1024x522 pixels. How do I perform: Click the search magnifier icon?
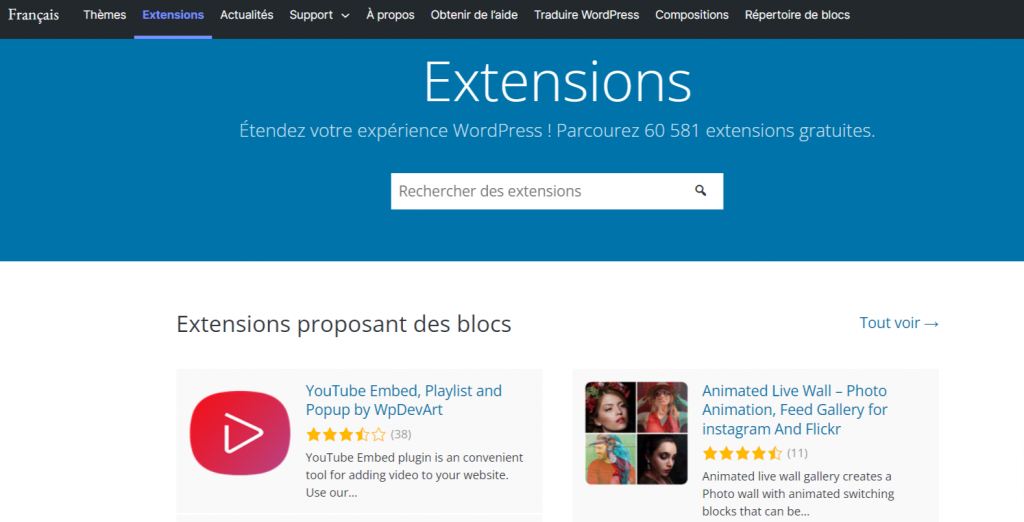point(701,191)
